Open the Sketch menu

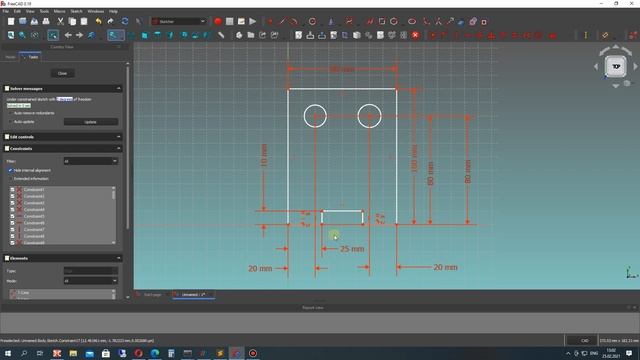[x=76, y=11]
